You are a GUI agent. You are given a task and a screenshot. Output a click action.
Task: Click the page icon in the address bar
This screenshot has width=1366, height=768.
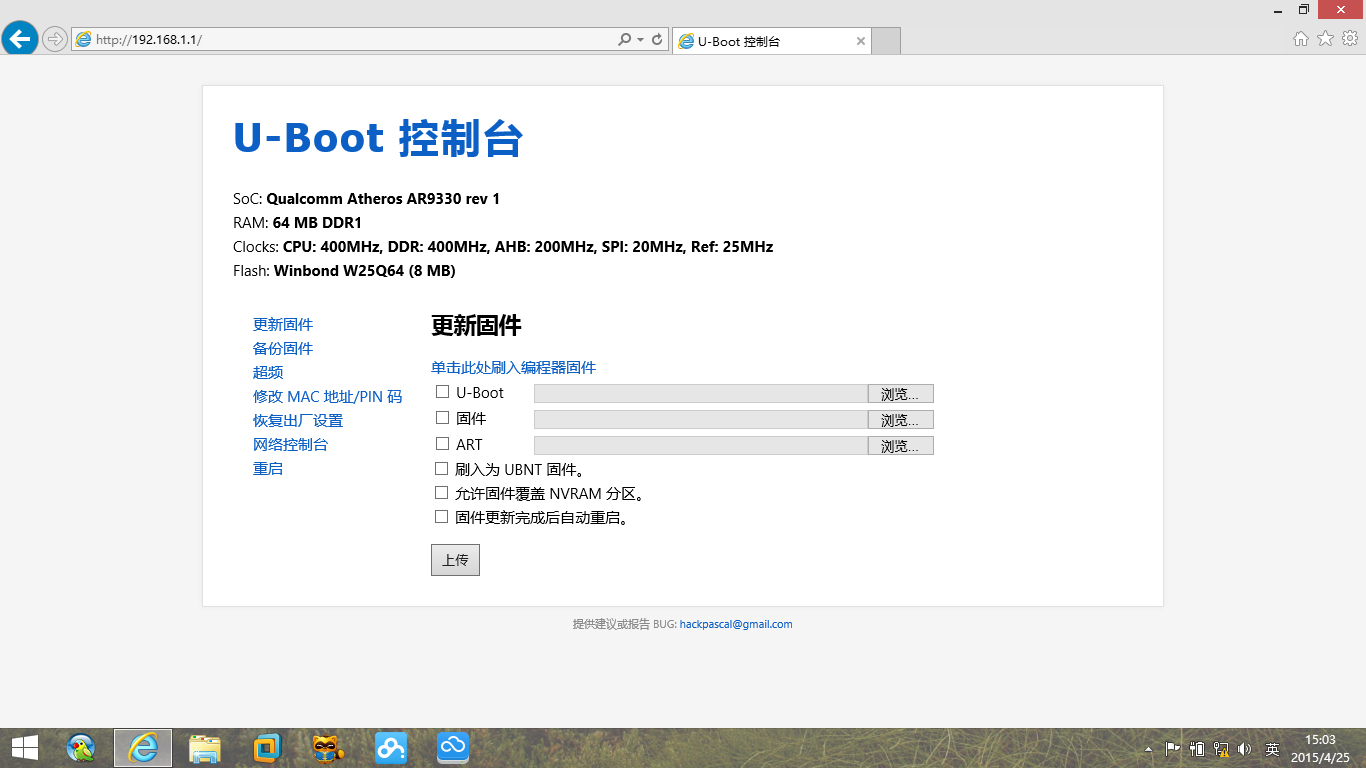tap(84, 40)
